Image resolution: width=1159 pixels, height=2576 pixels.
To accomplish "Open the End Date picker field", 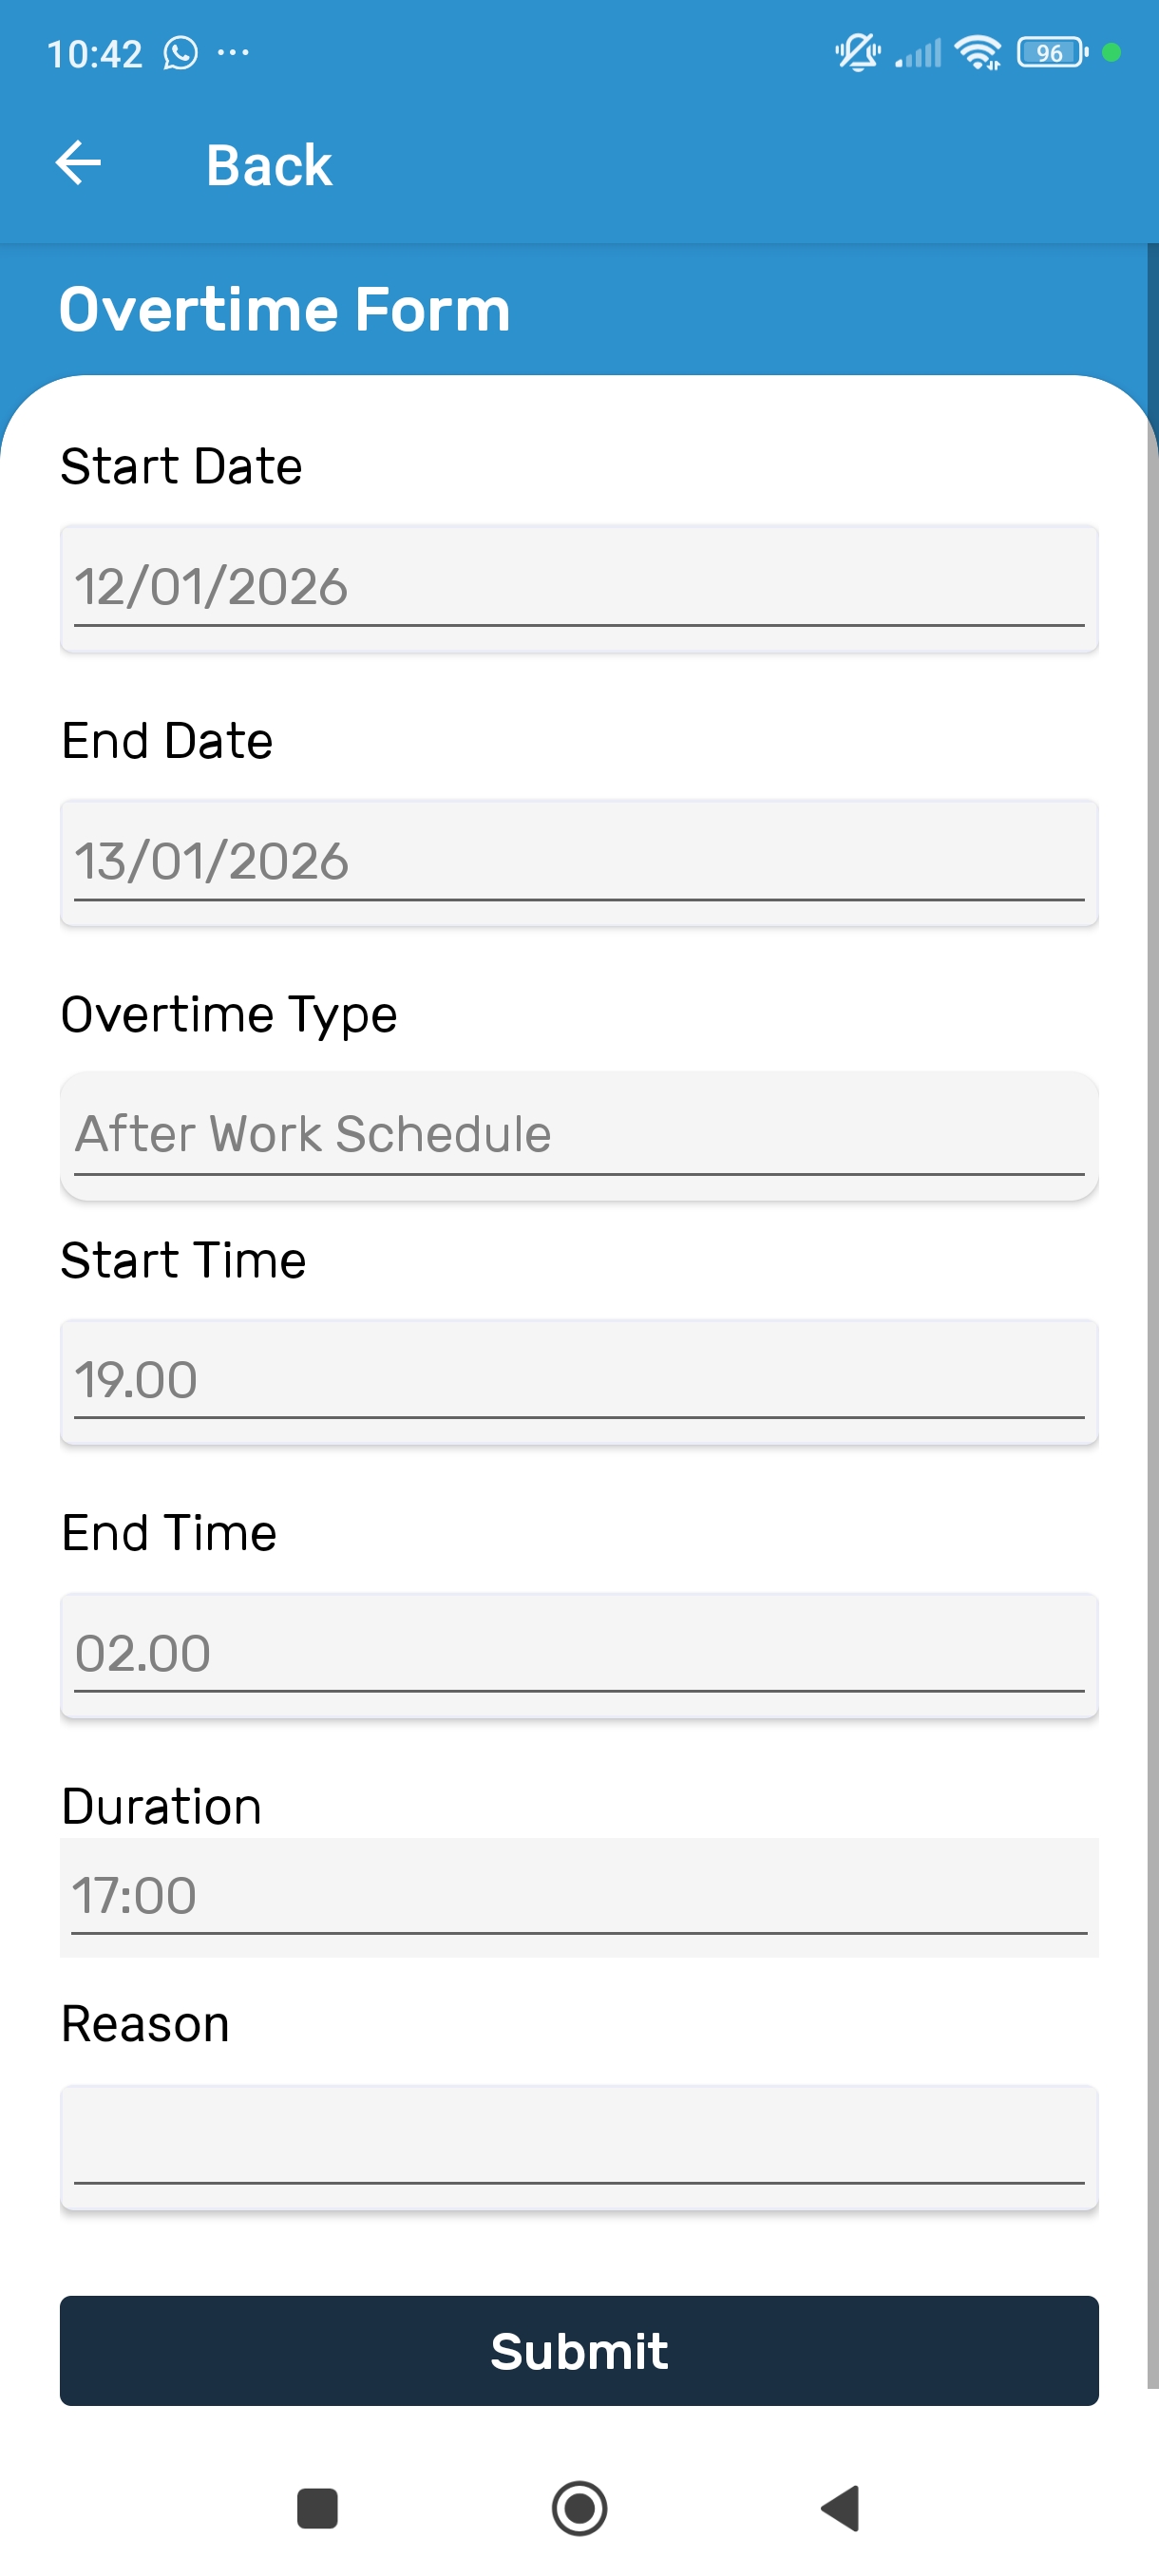I will coord(579,862).
